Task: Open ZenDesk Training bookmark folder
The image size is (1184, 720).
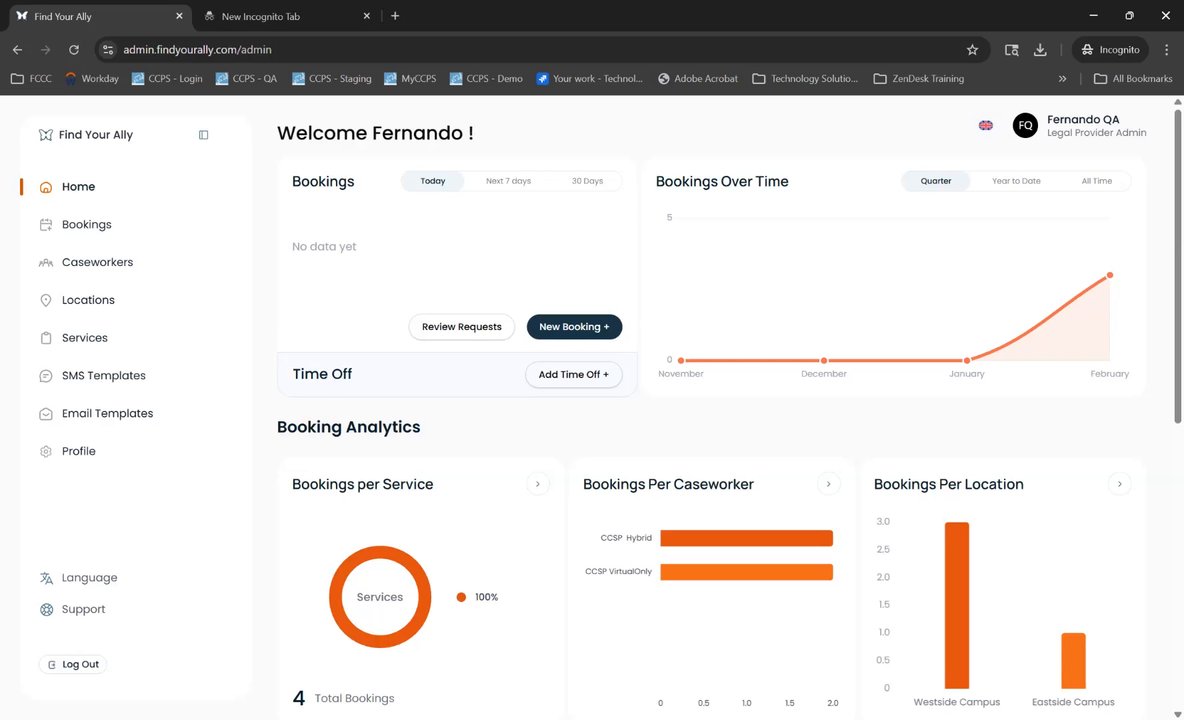Action: point(919,78)
